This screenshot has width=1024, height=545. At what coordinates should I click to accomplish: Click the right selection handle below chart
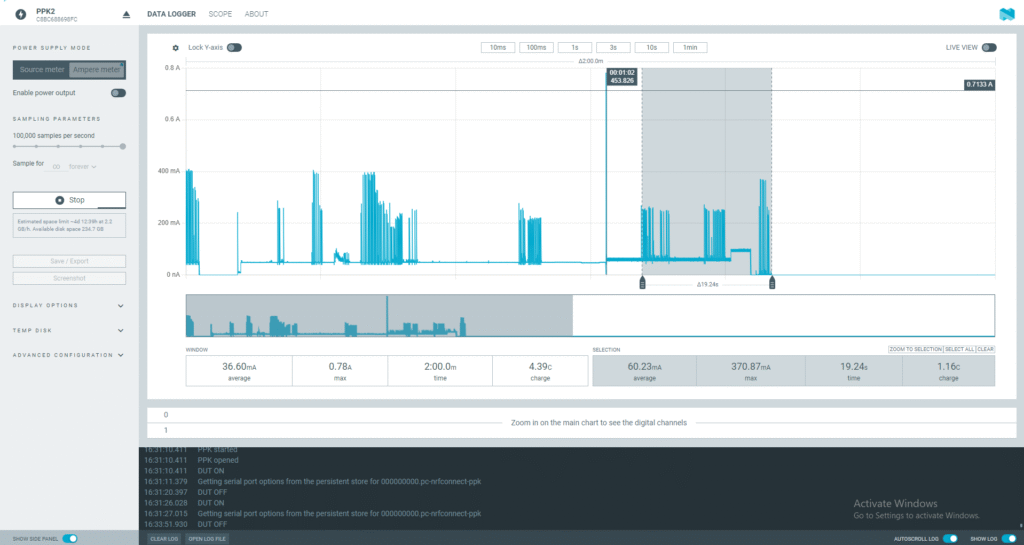pyautogui.click(x=772, y=283)
